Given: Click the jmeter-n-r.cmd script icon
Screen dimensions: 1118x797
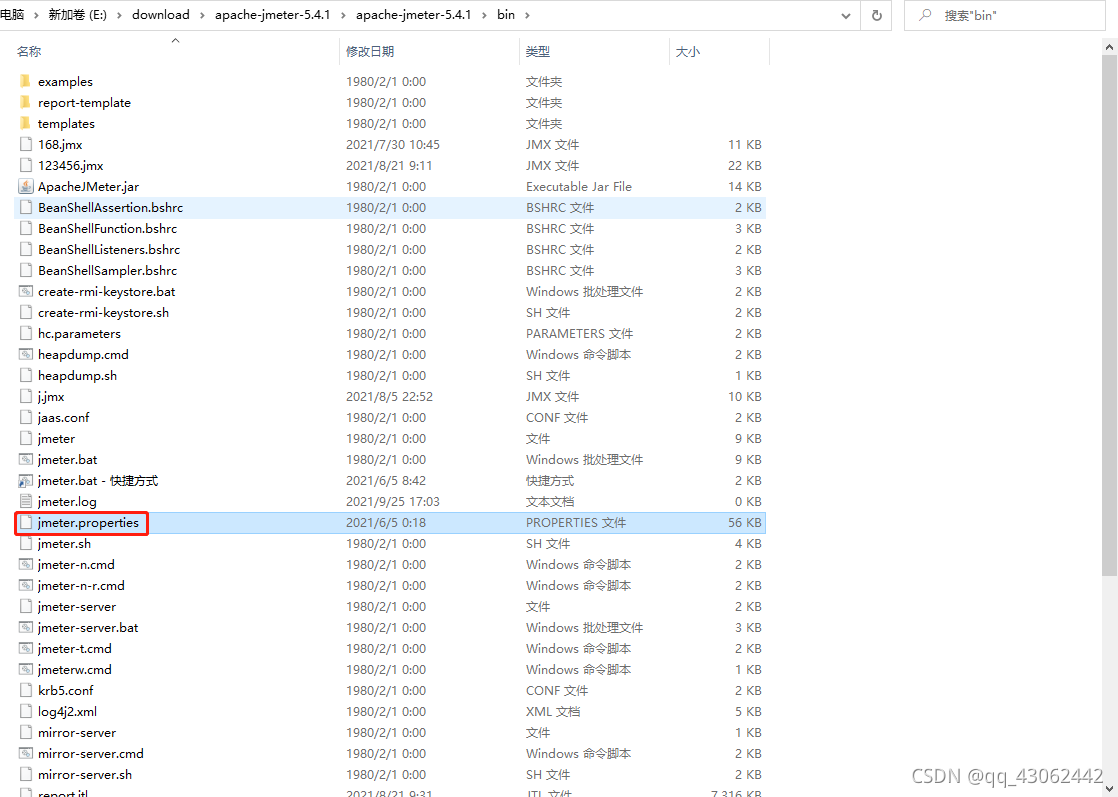Looking at the screenshot, I should point(26,585).
